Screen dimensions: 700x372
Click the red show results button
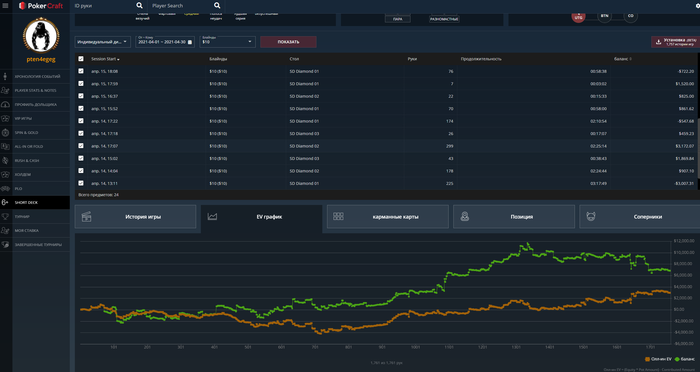pyautogui.click(x=288, y=42)
